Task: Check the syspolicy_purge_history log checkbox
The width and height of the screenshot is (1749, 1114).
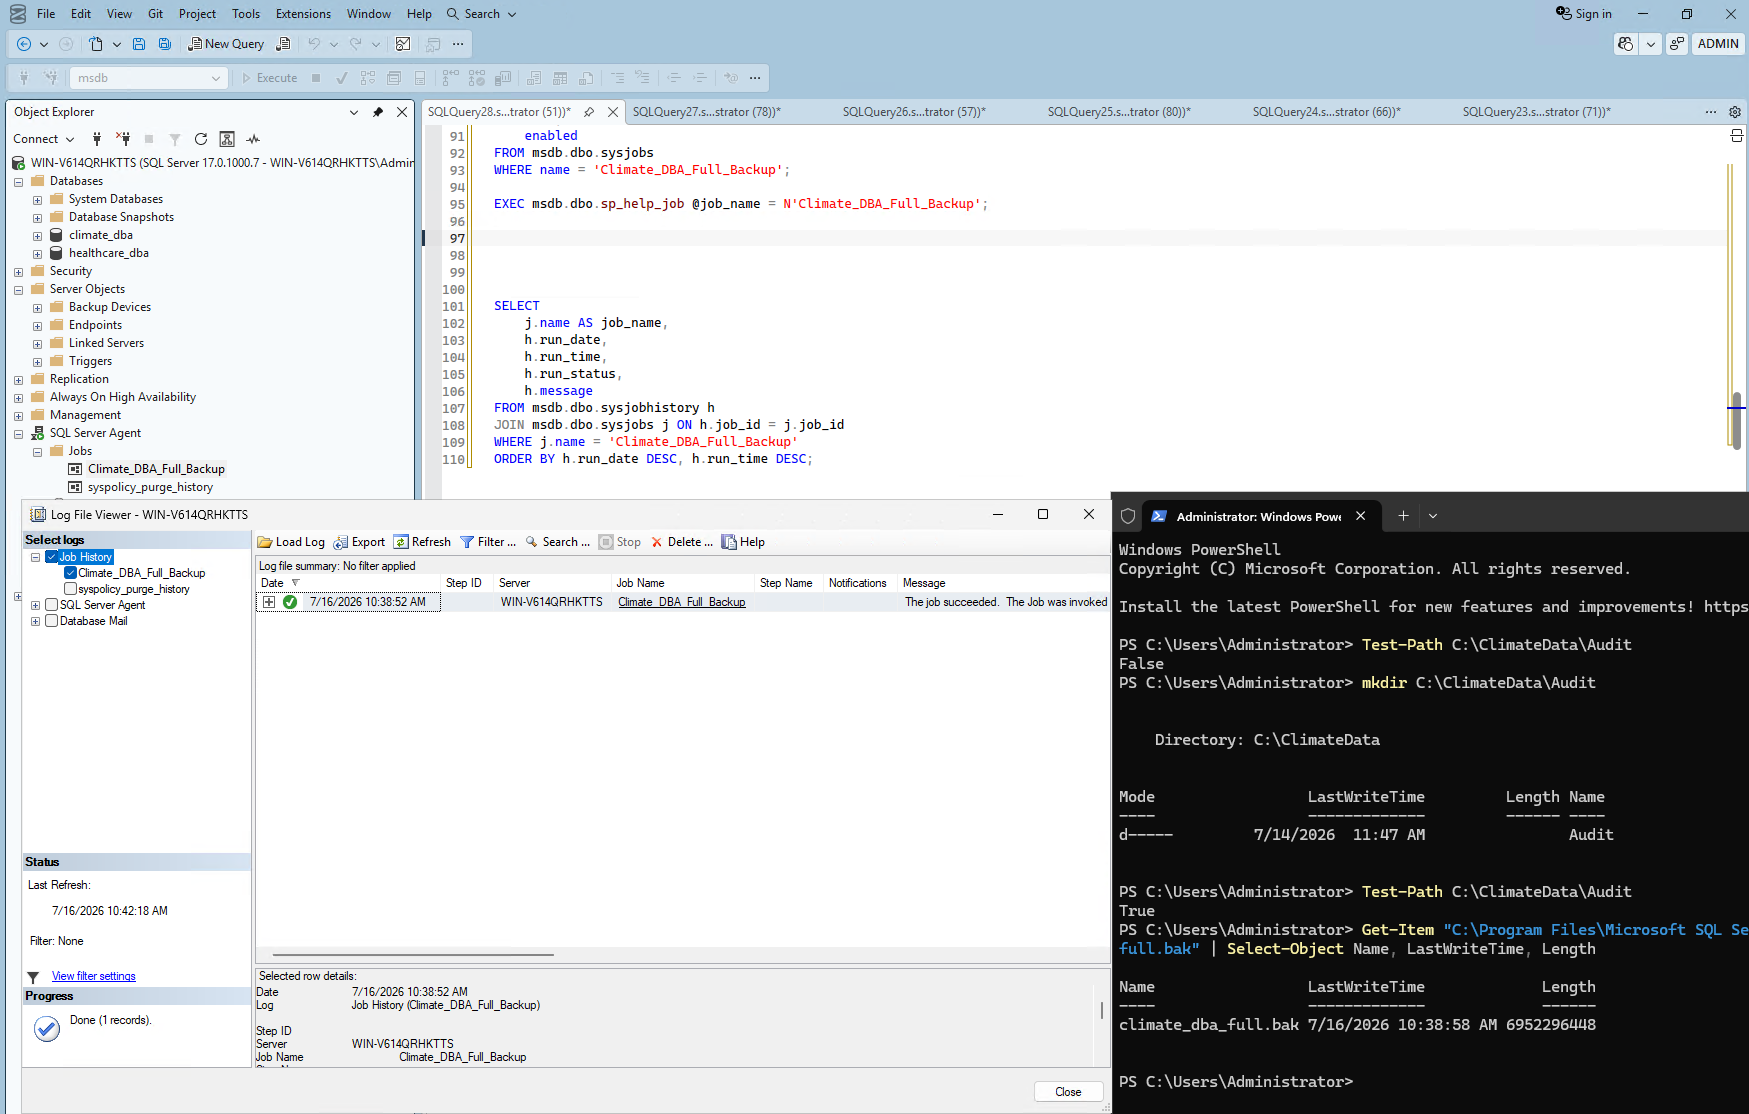Action: click(x=71, y=589)
